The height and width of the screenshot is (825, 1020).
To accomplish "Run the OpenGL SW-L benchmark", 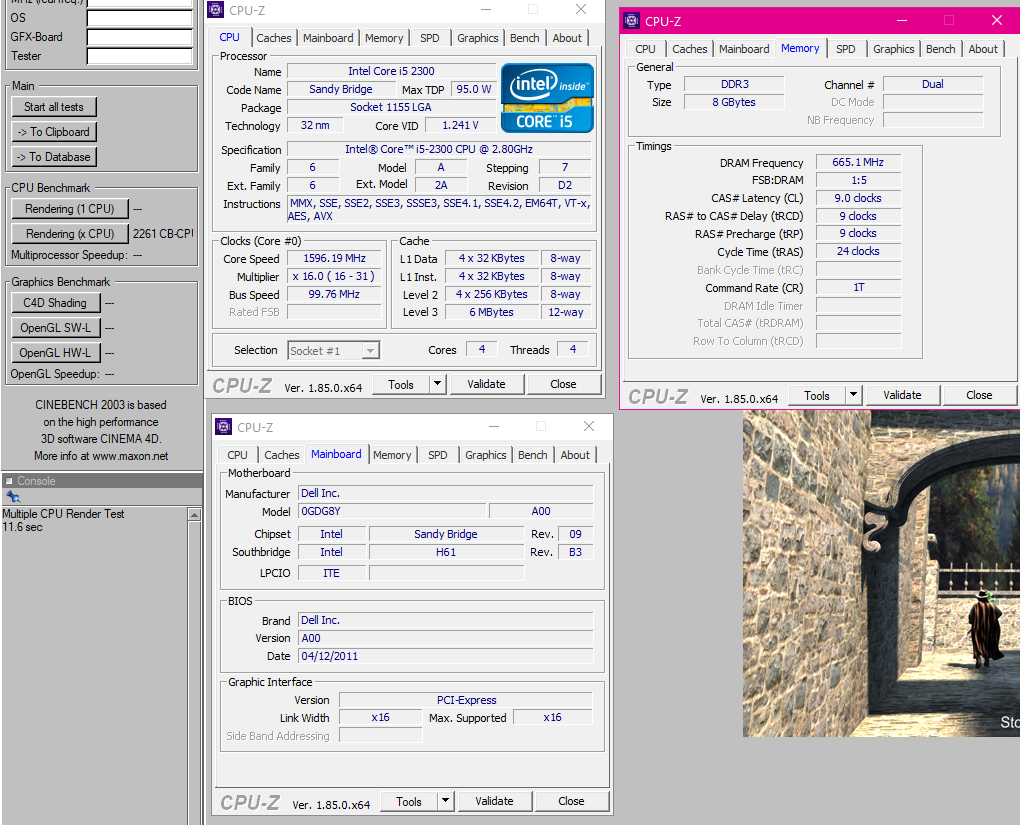I will (x=55, y=328).
